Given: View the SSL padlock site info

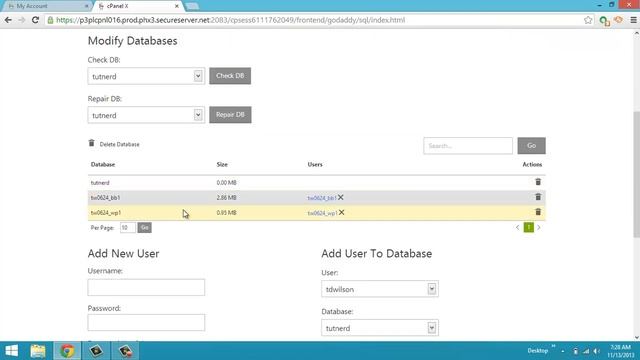Looking at the screenshot, I should tap(50, 20).
